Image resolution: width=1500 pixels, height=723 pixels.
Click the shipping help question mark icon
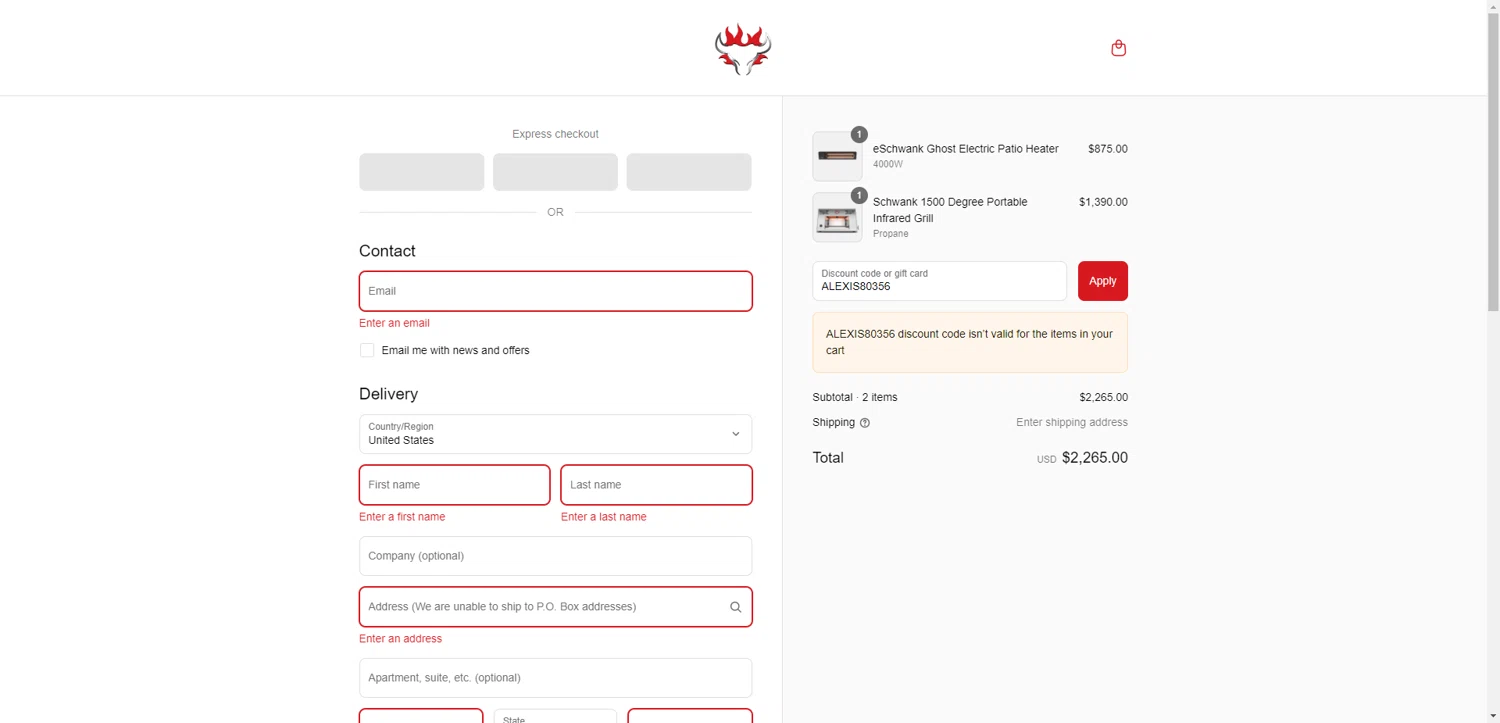865,423
